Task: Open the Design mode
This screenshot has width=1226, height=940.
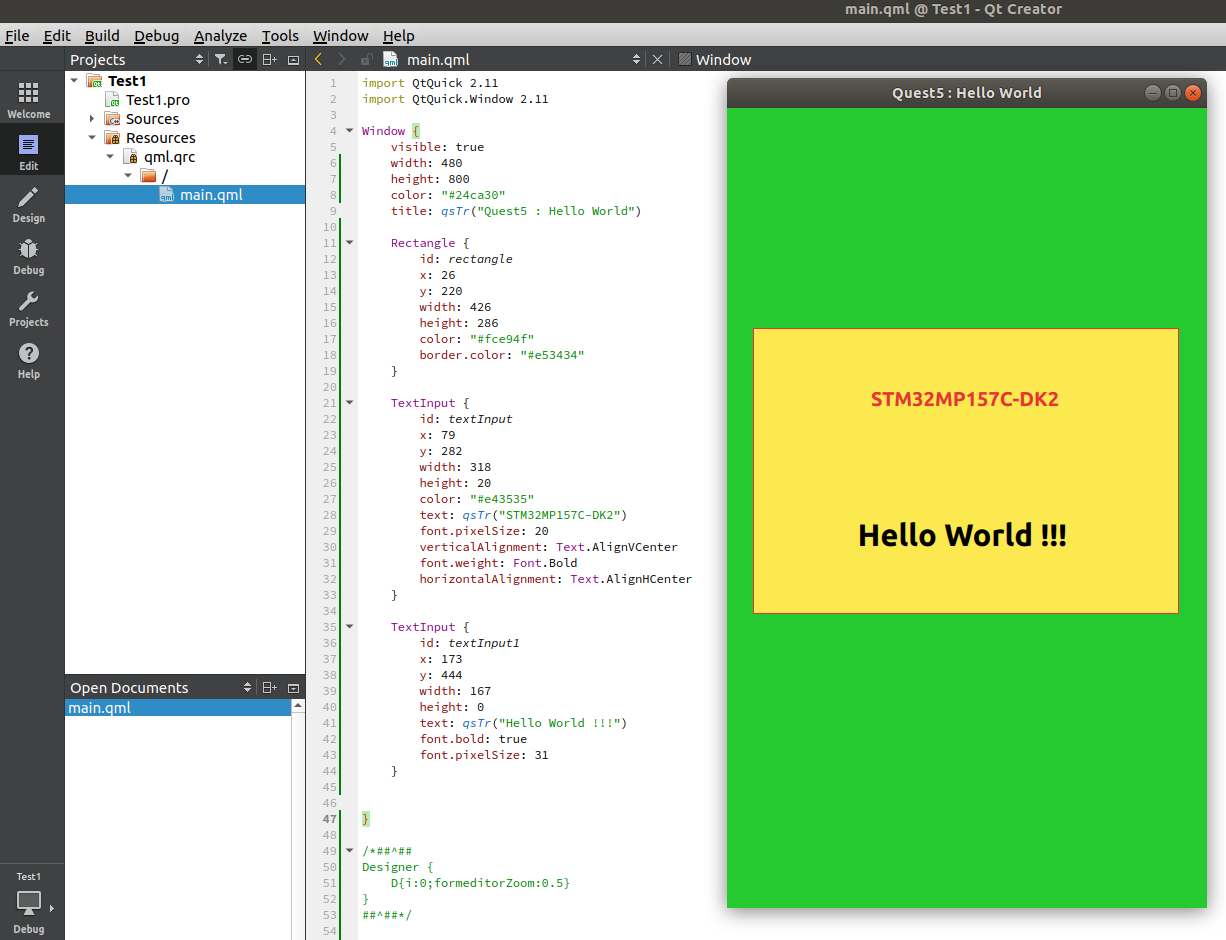Action: 29,204
